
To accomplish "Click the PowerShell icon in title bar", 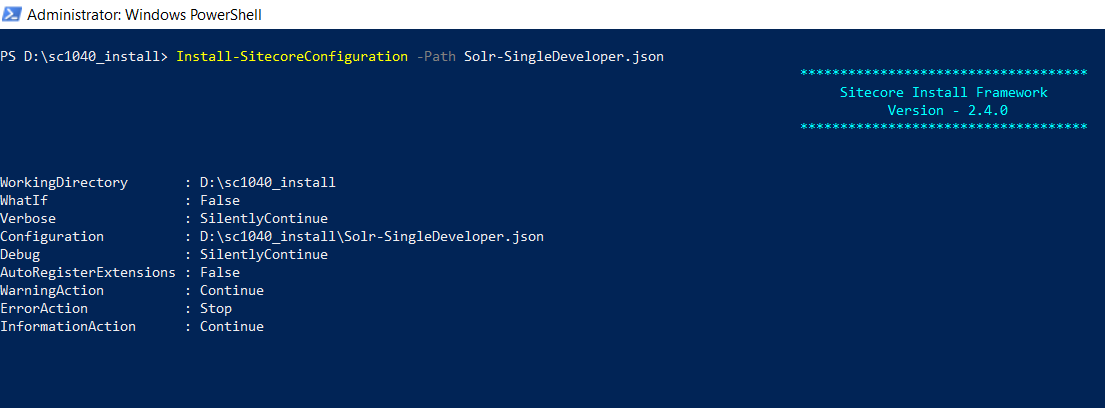I will click(14, 15).
